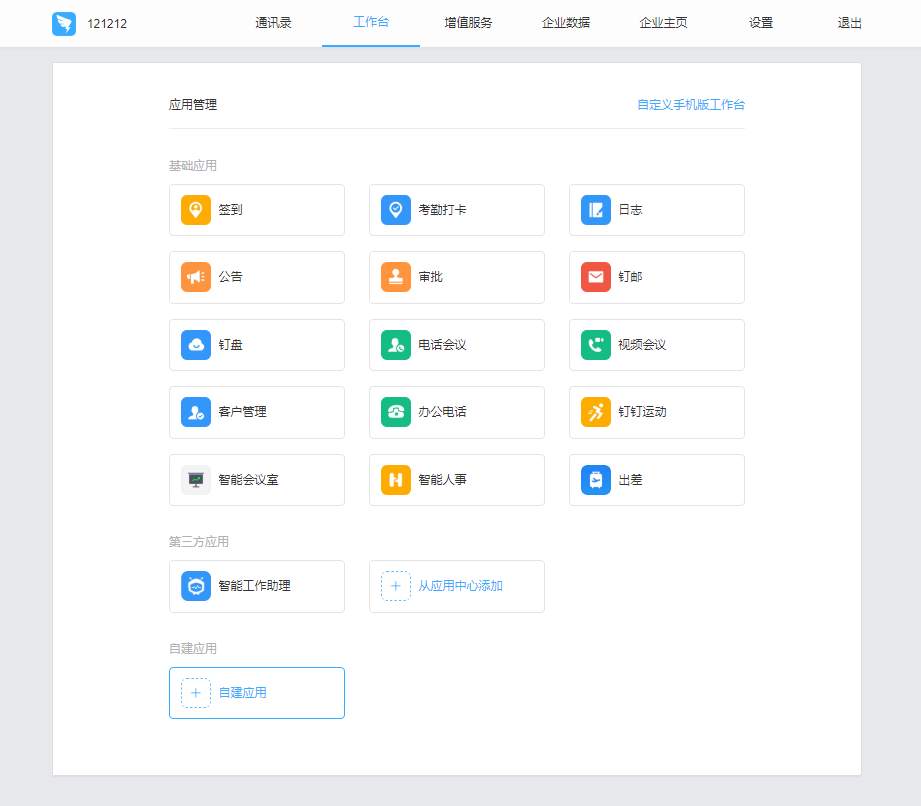Start the 电话会议 phone conference app
The height and width of the screenshot is (806, 921).
(456, 345)
